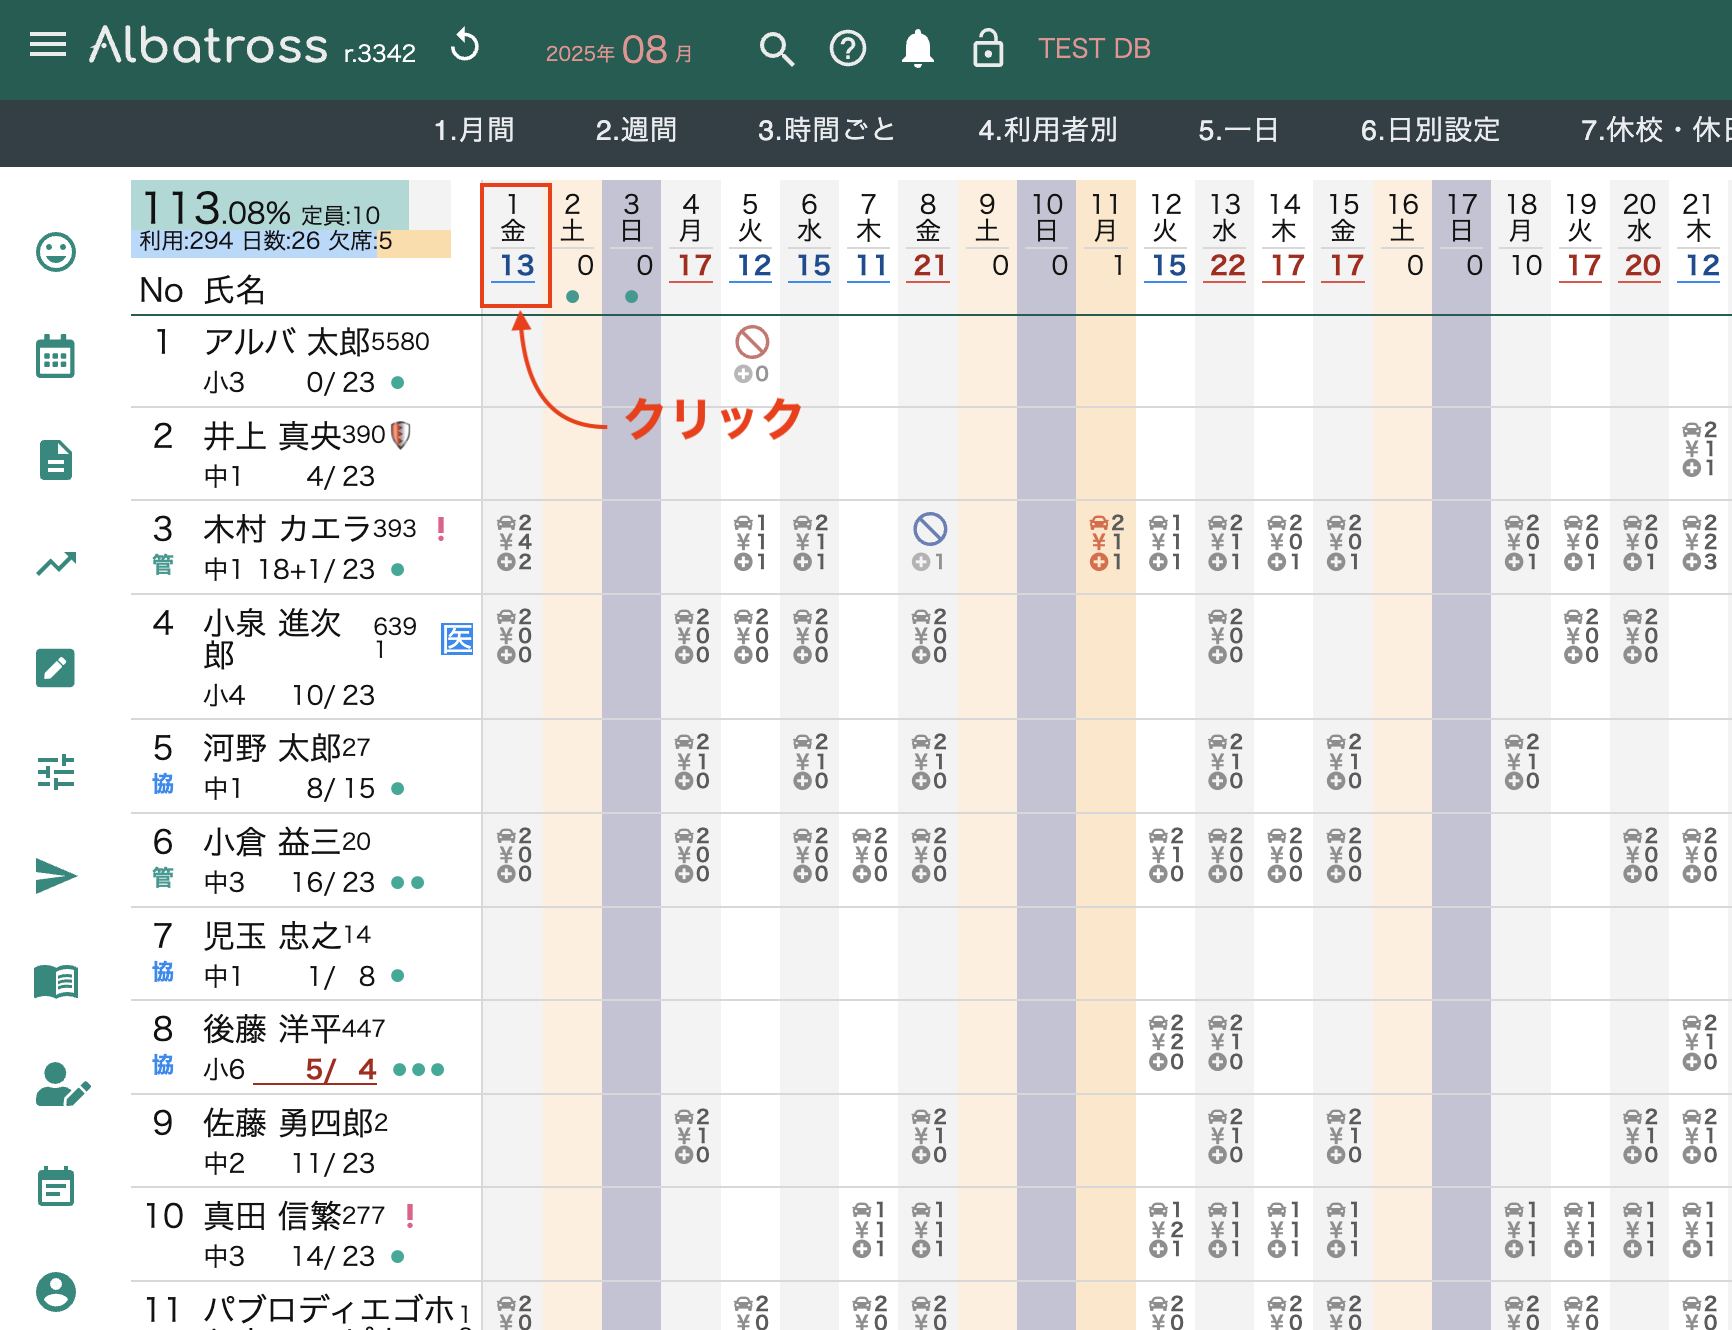Open notifications bell
This screenshot has width=1732, height=1330.
(x=917, y=48)
